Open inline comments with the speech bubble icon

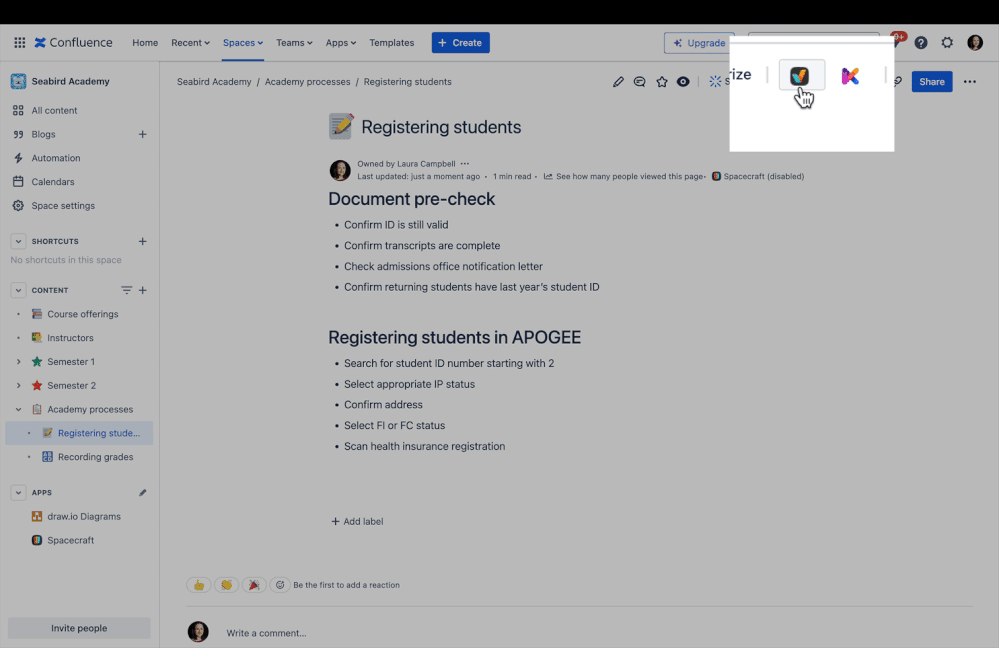[640, 81]
